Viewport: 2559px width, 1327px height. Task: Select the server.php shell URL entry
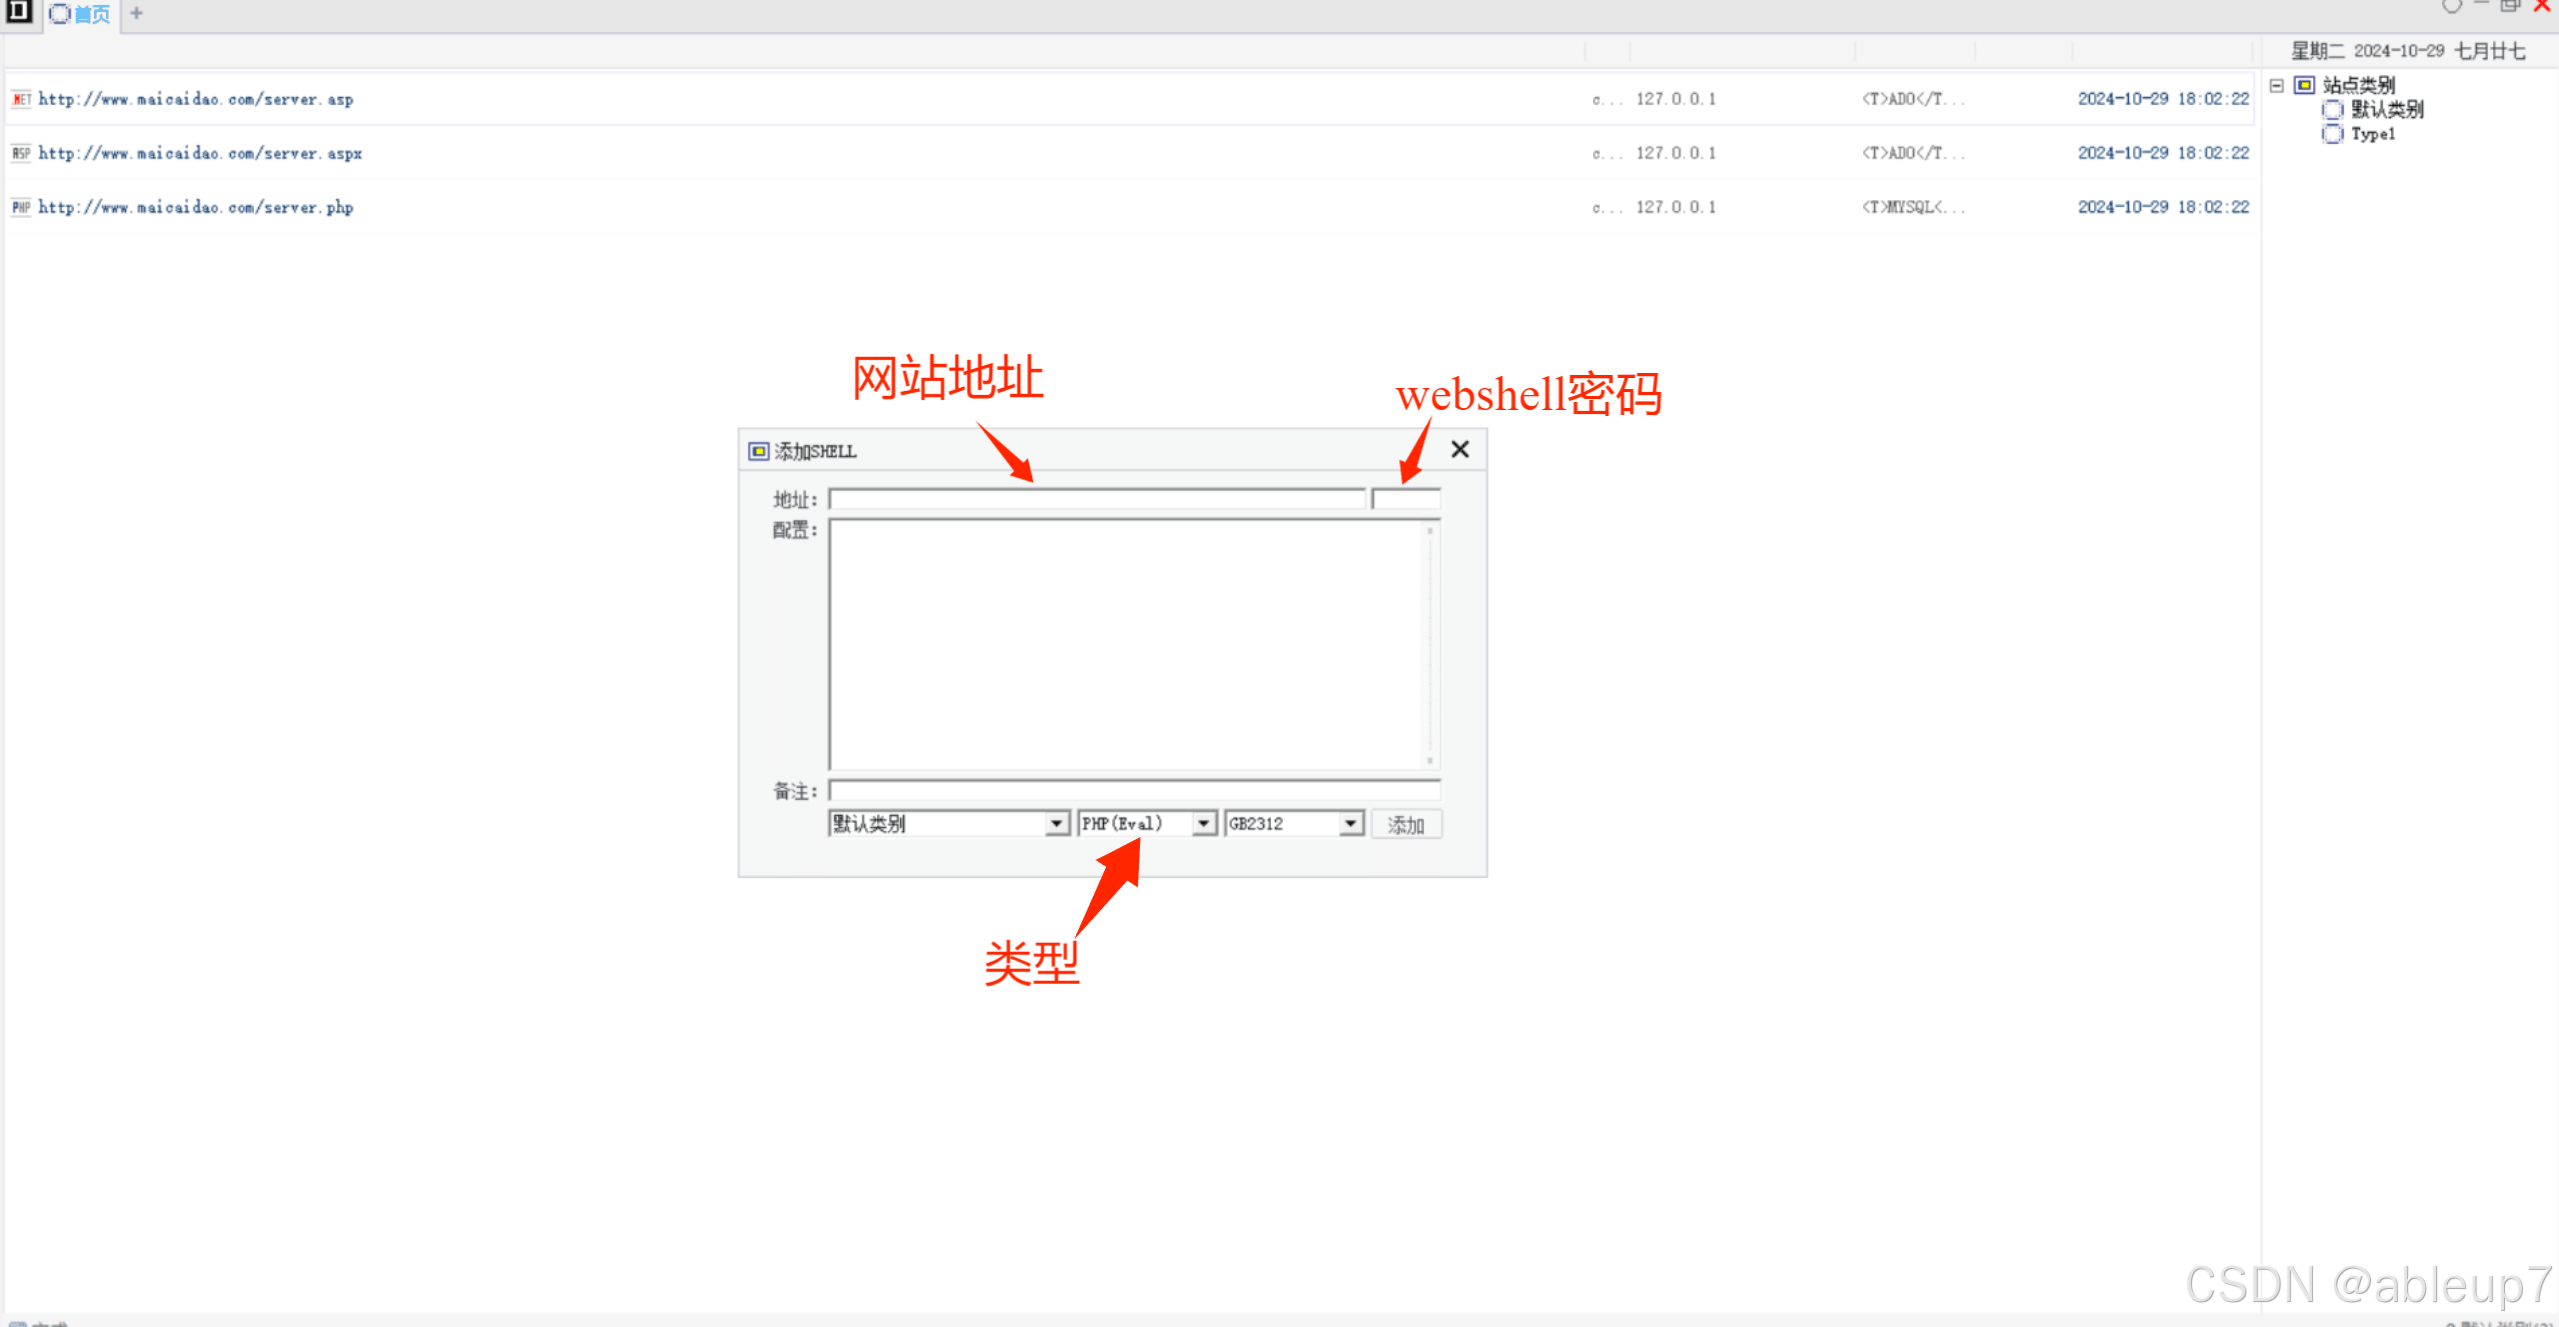196,207
